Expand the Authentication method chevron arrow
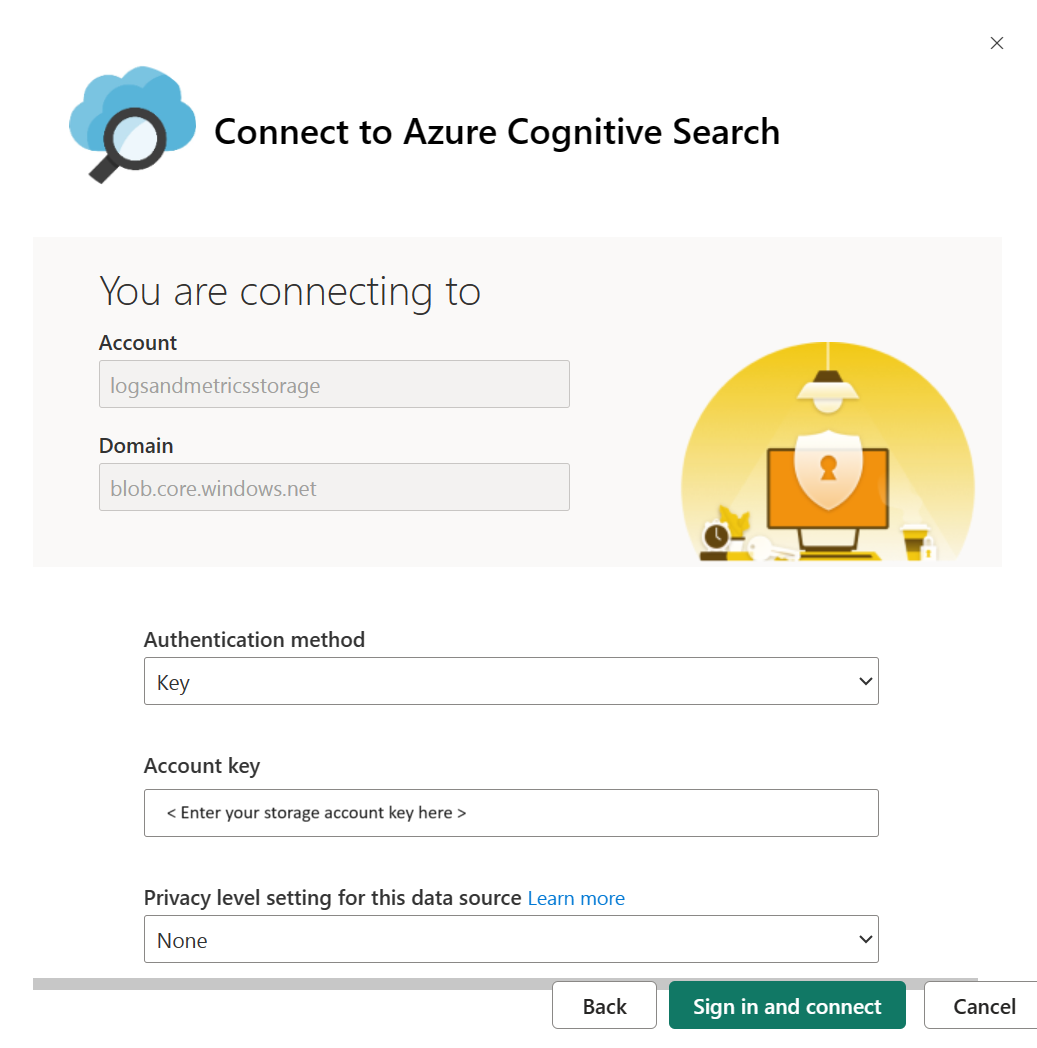Viewport: 1037px width, 1048px height. point(865,681)
